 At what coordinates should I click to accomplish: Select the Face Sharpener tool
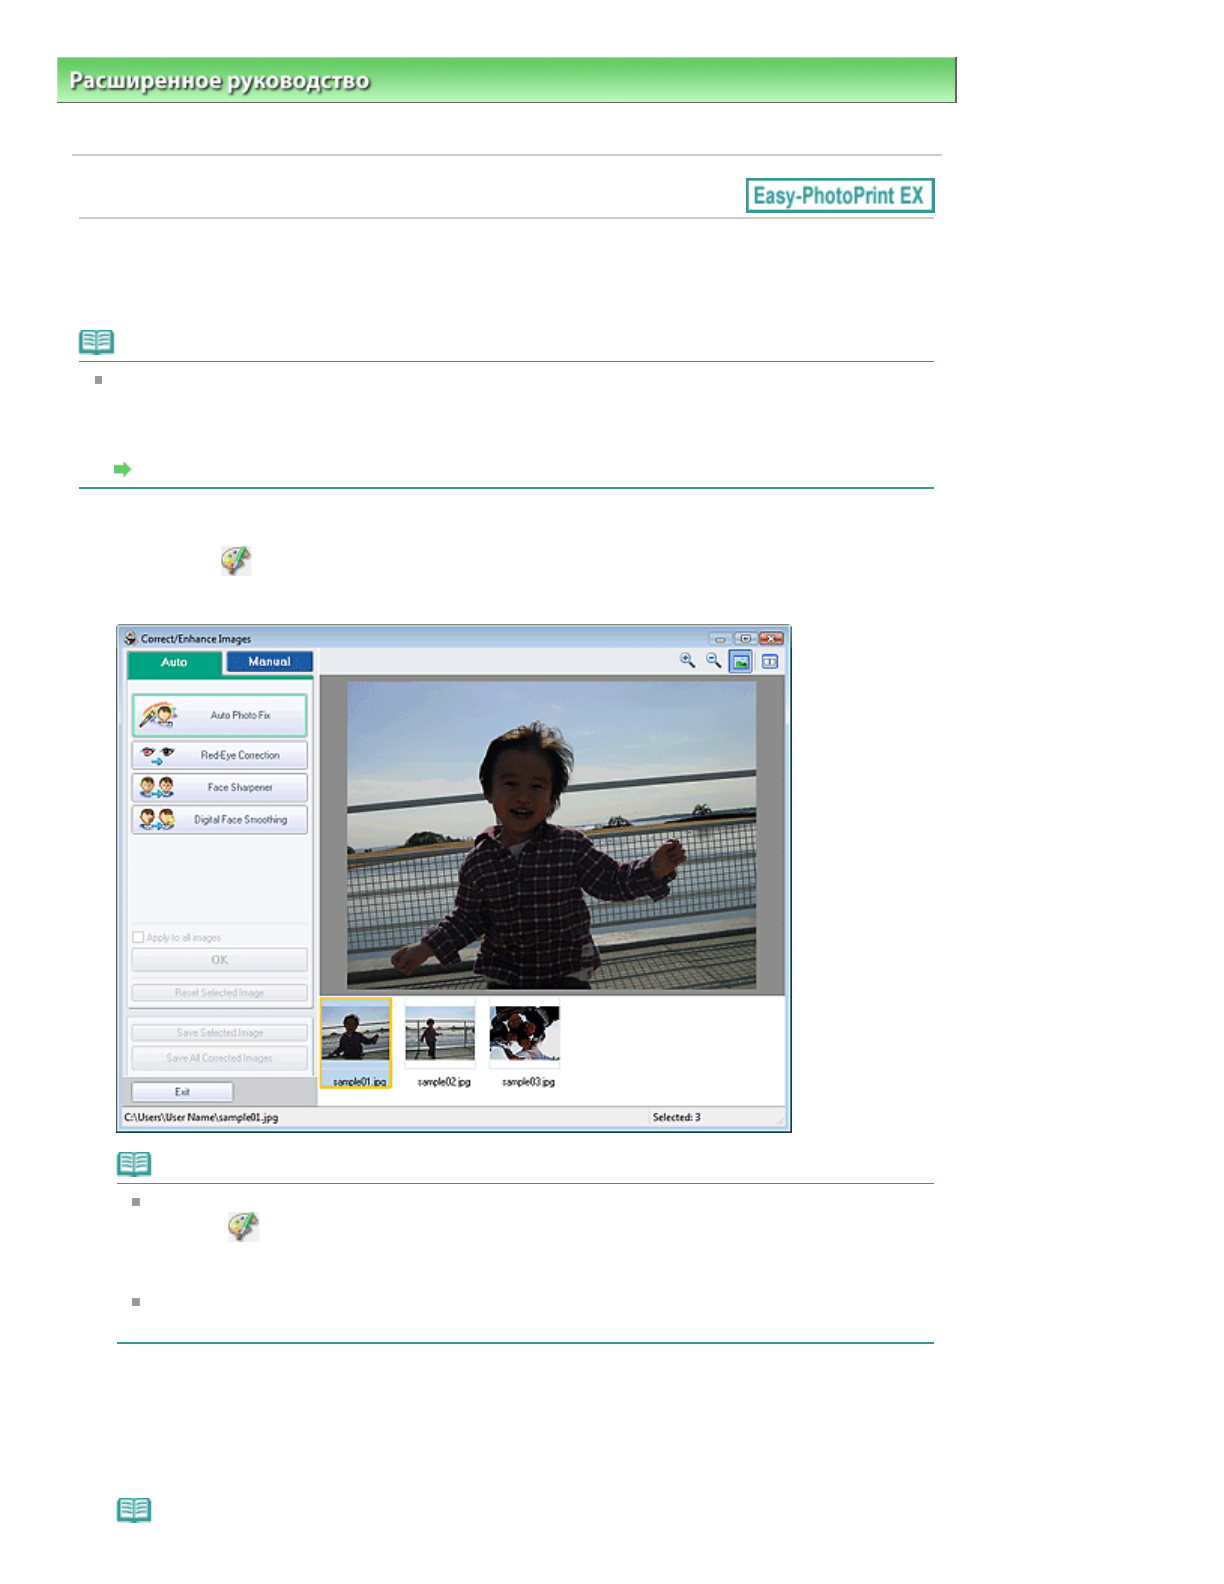219,788
